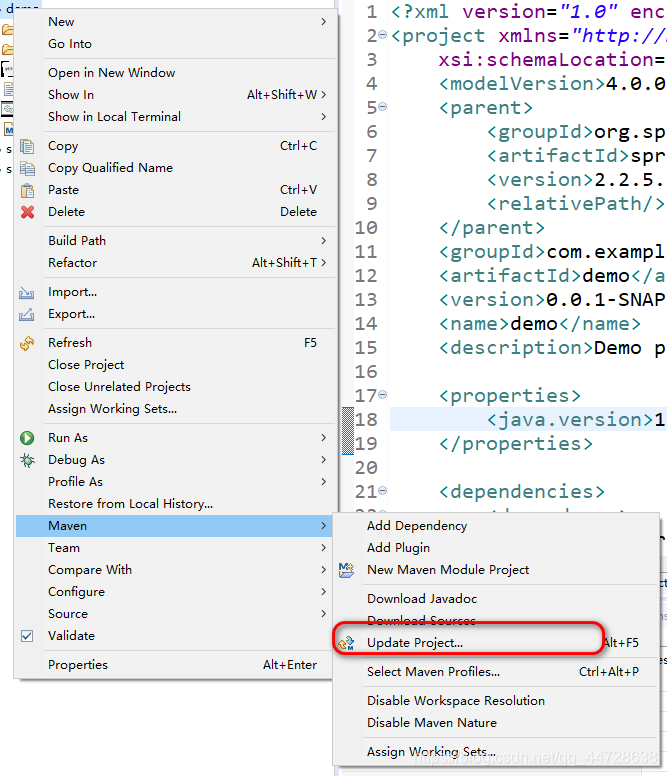
Task: Click the red Delete X icon
Action: pyautogui.click(x=27, y=212)
